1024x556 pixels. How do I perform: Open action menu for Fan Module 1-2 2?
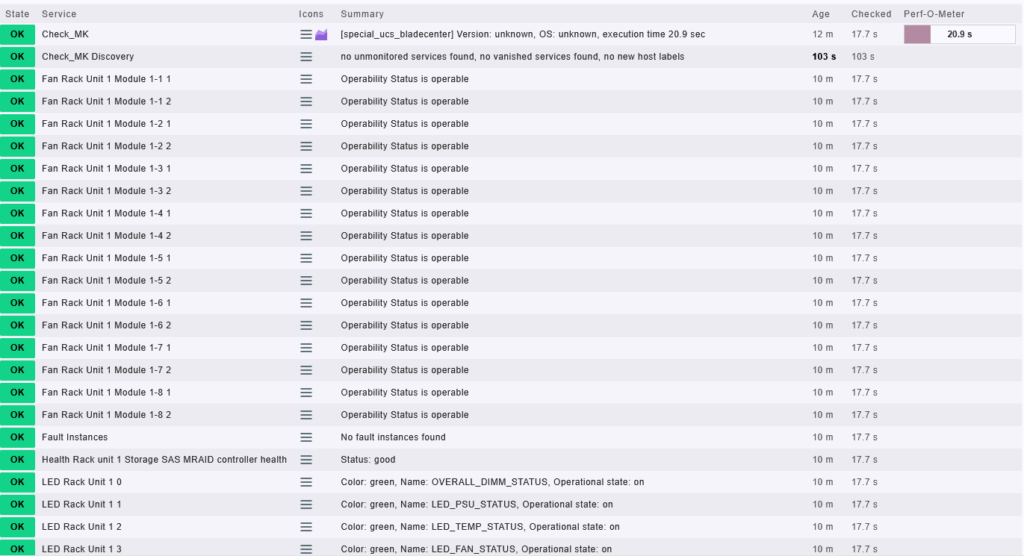tap(306, 146)
